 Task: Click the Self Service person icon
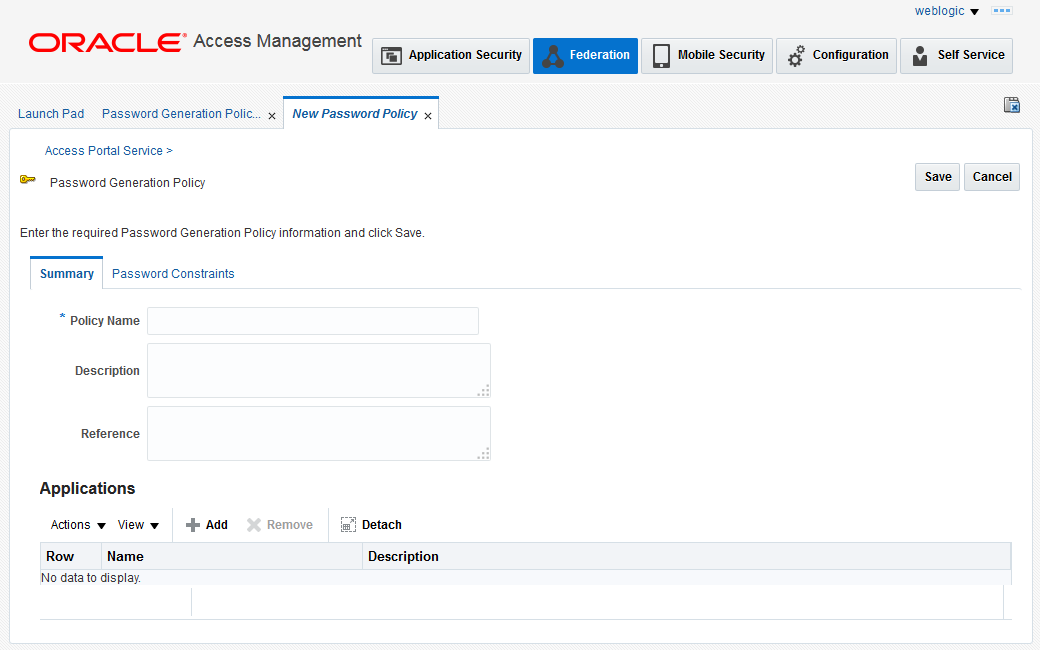pos(920,56)
